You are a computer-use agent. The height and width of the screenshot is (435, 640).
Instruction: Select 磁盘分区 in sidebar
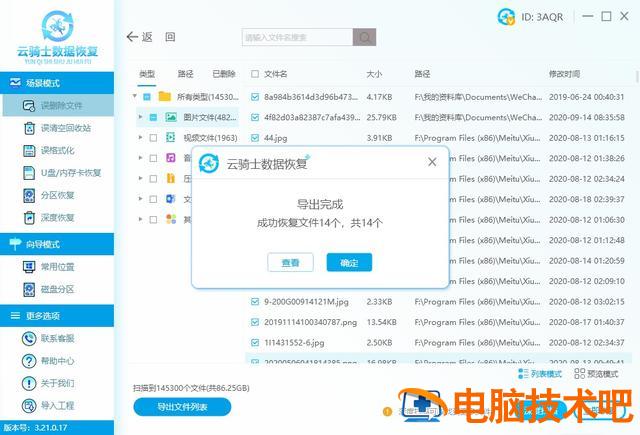pyautogui.click(x=49, y=289)
